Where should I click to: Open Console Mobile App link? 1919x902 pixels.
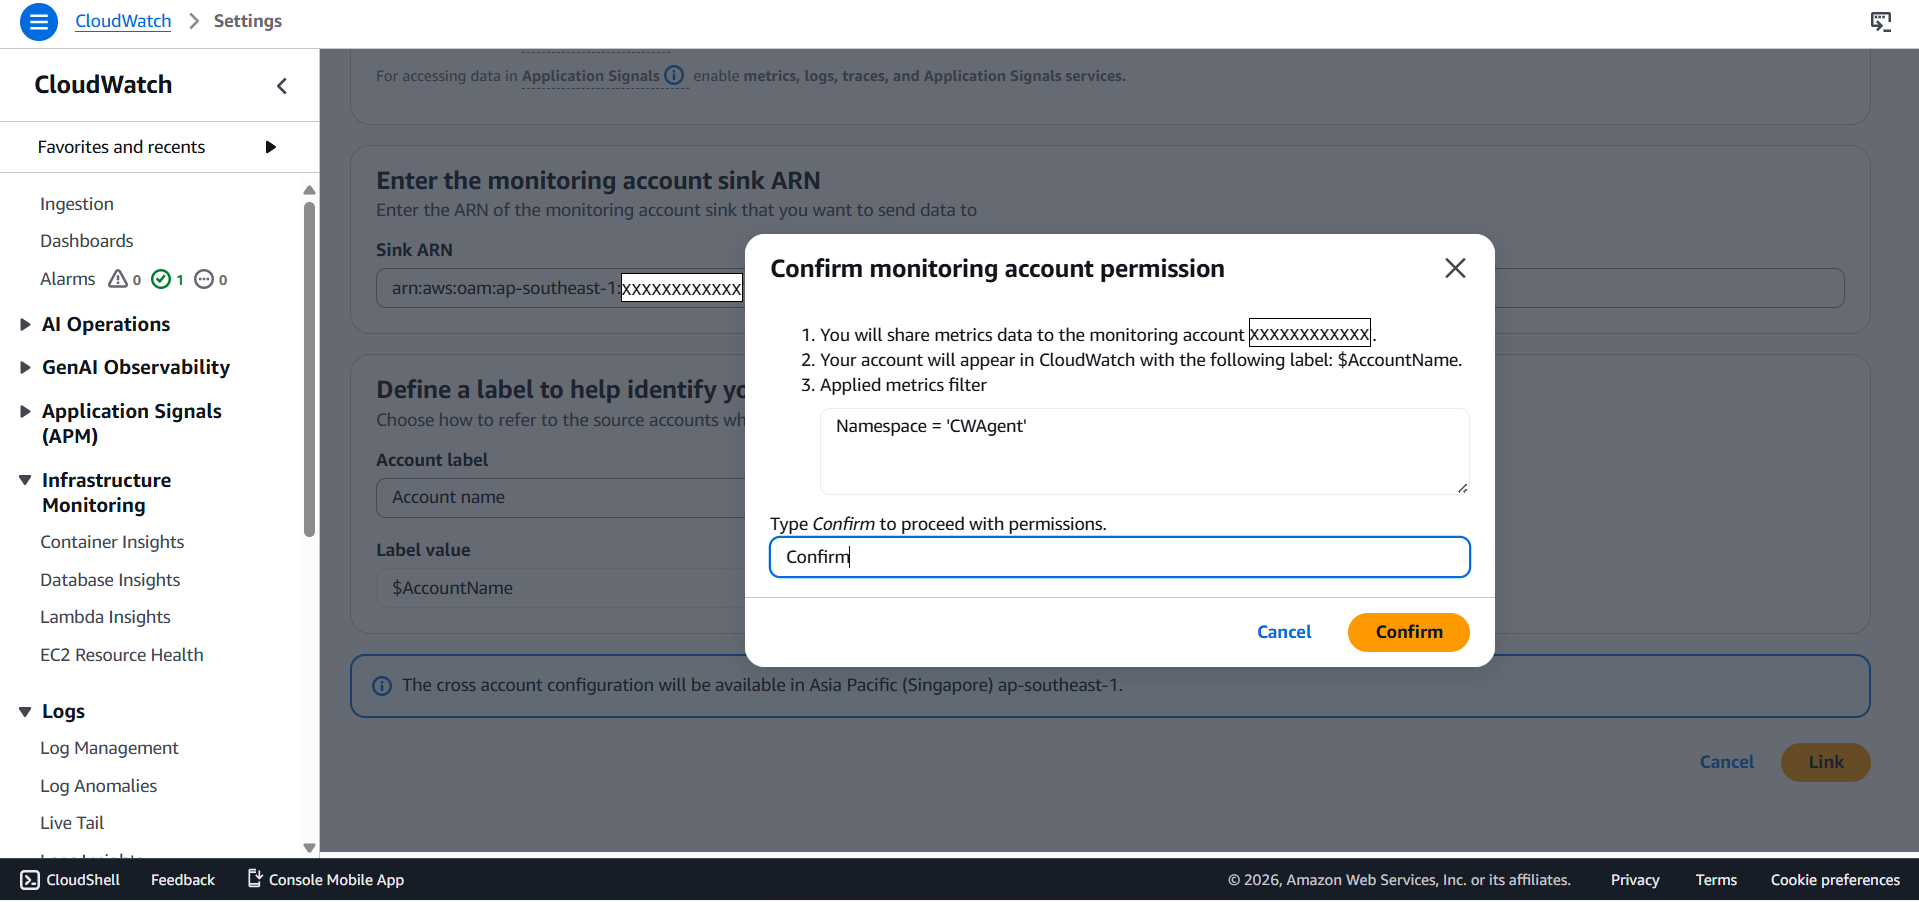click(x=325, y=880)
